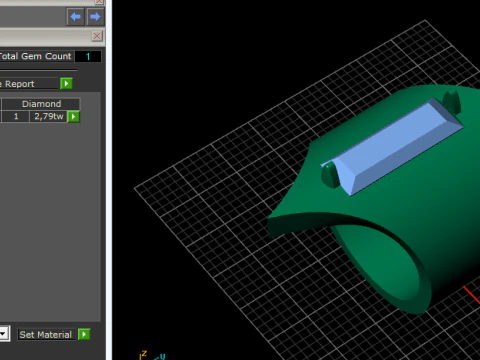Click the Total Gem Count value field
480x360 pixels.
tap(88, 56)
